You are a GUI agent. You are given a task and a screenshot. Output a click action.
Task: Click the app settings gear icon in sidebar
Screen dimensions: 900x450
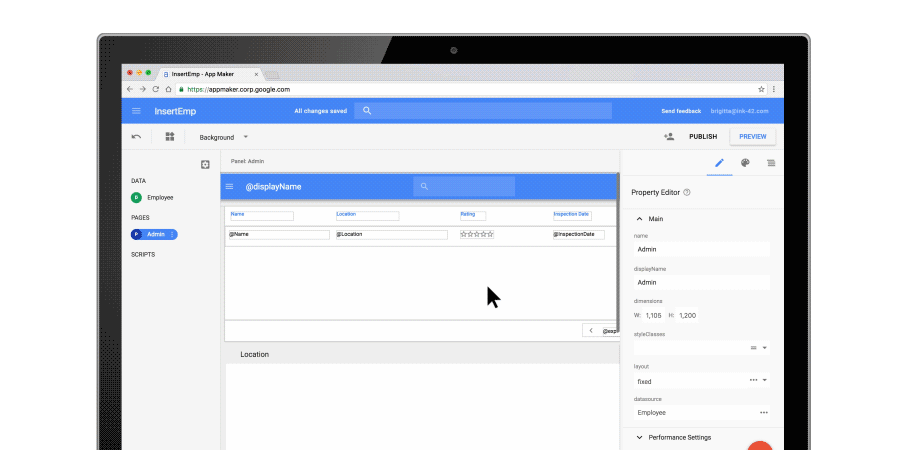[x=205, y=165]
